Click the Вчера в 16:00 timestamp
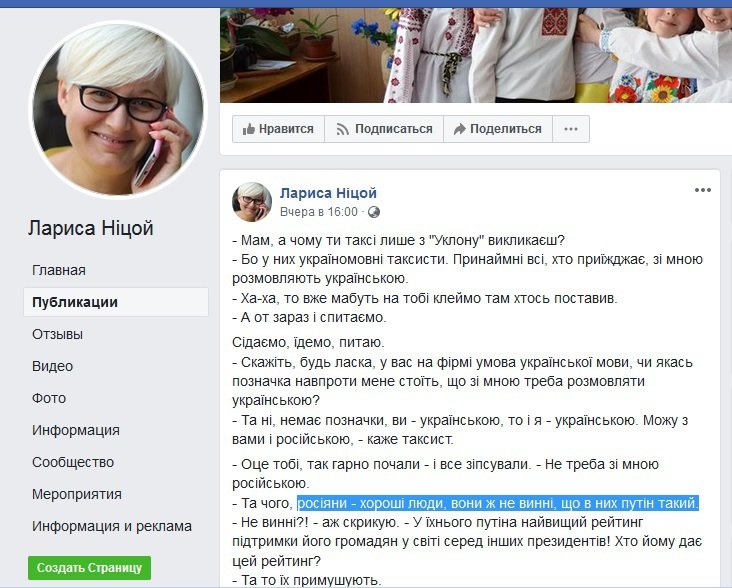The width and height of the screenshot is (732, 588). click(319, 212)
